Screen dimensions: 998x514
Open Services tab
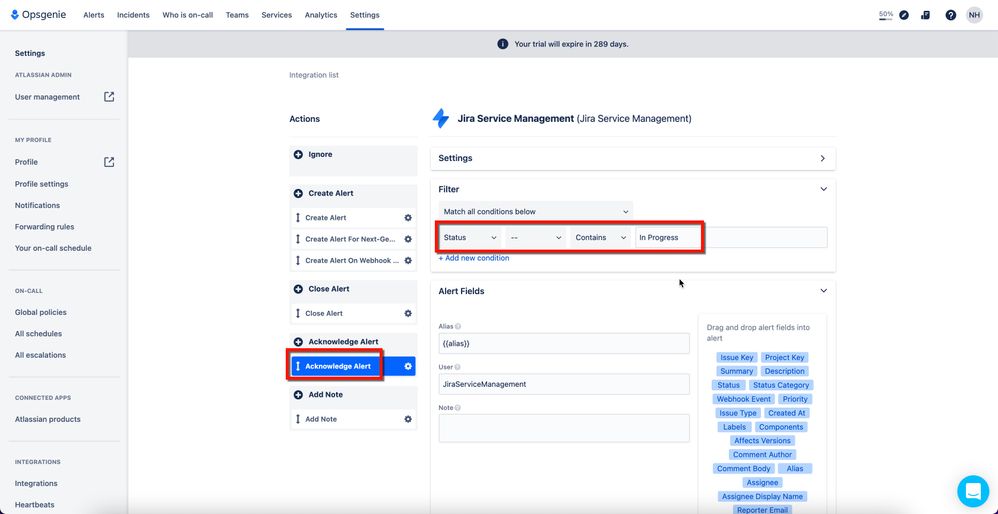click(x=276, y=15)
